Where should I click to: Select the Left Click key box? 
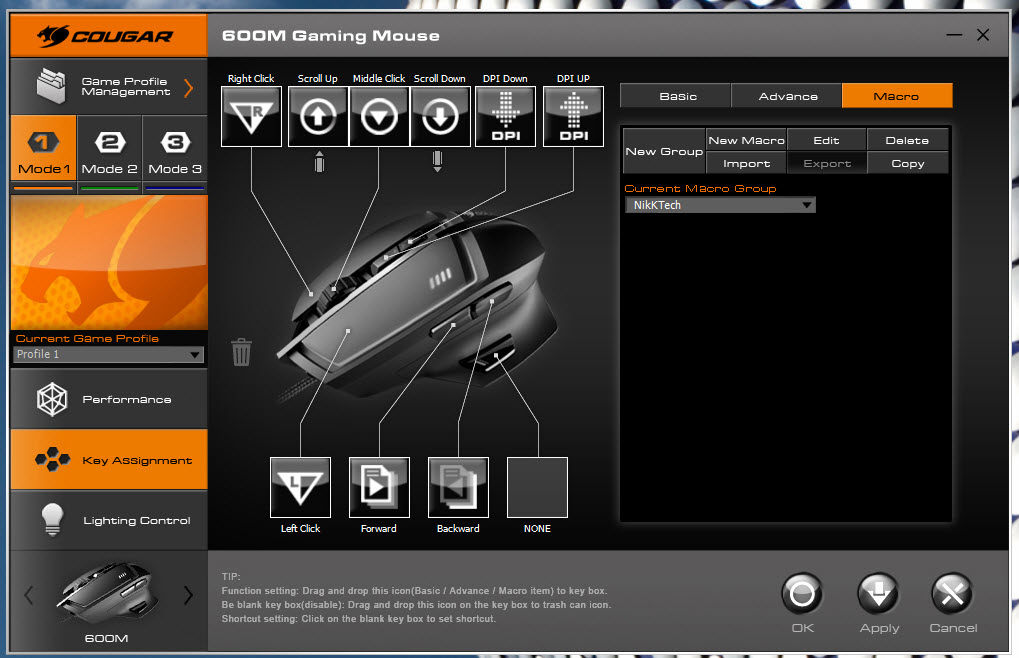point(300,487)
